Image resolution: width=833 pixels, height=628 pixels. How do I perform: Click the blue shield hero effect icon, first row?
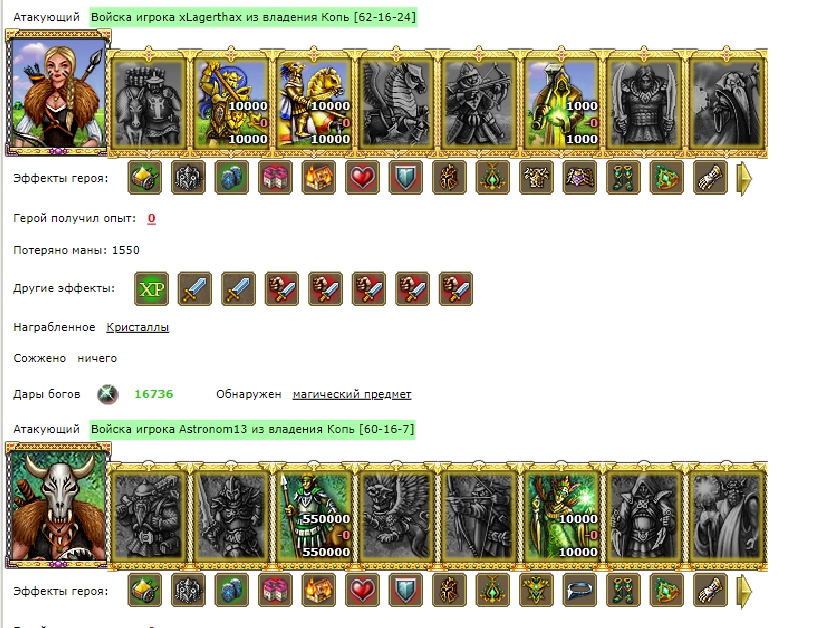click(406, 177)
